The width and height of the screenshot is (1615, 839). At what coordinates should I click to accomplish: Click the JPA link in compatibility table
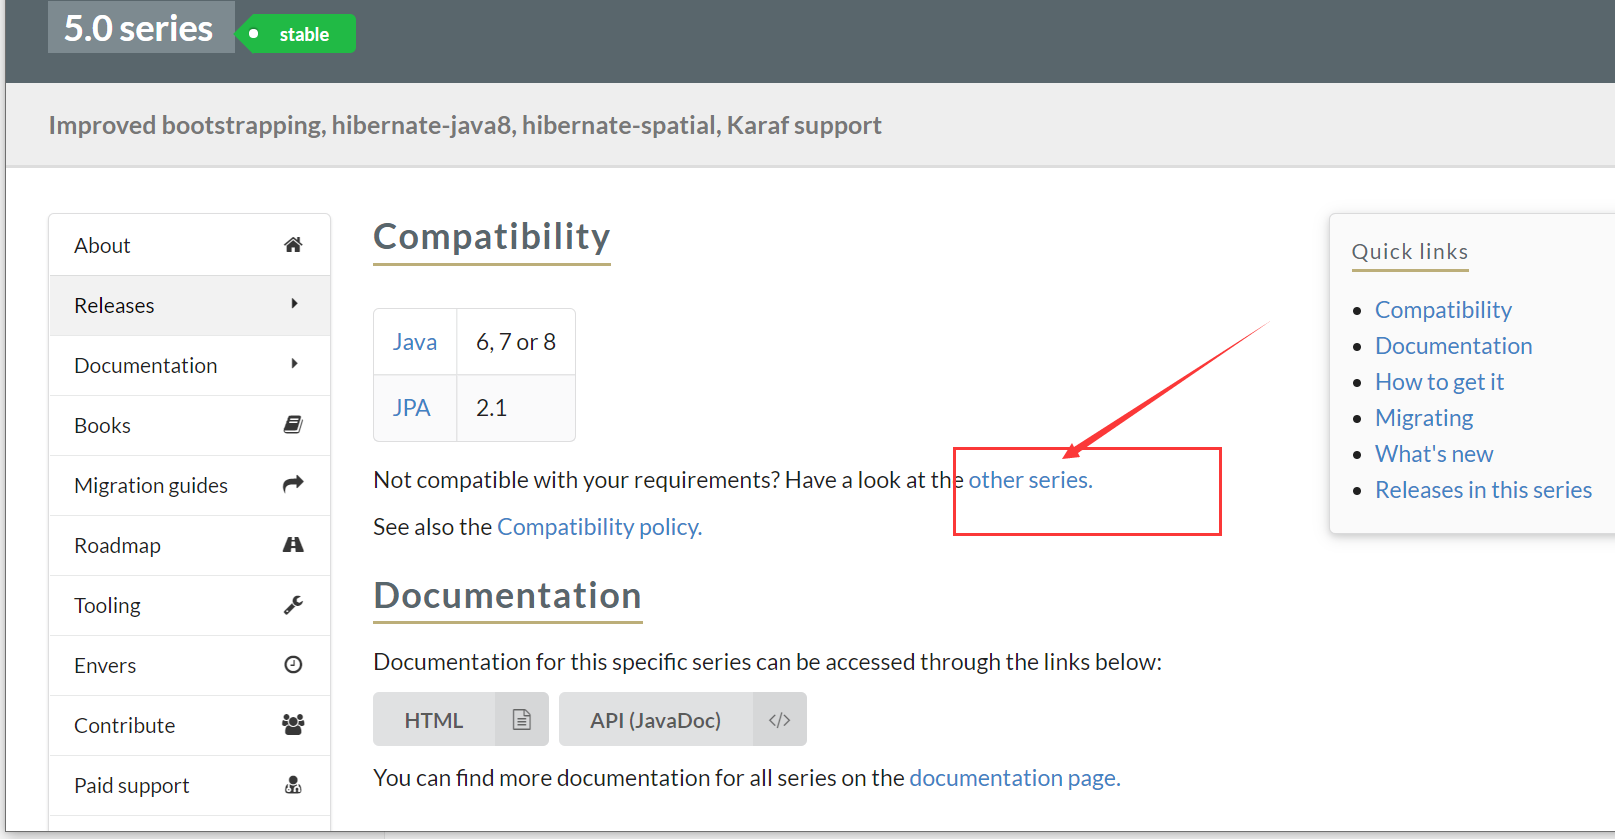[x=411, y=408]
